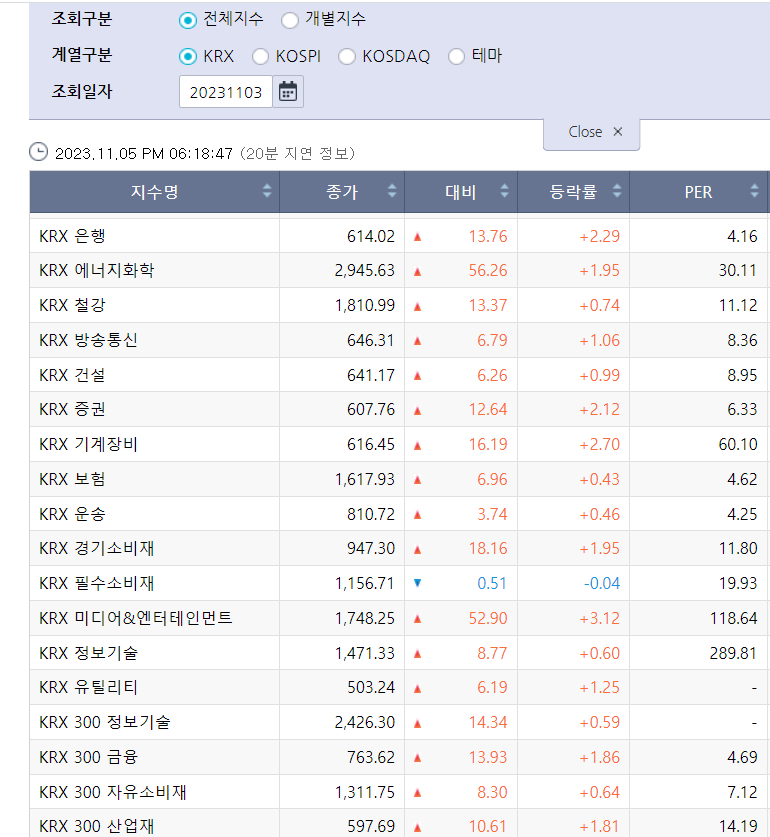The height and width of the screenshot is (837, 770).
Task: Click the 등락률 header label
Action: (573, 192)
